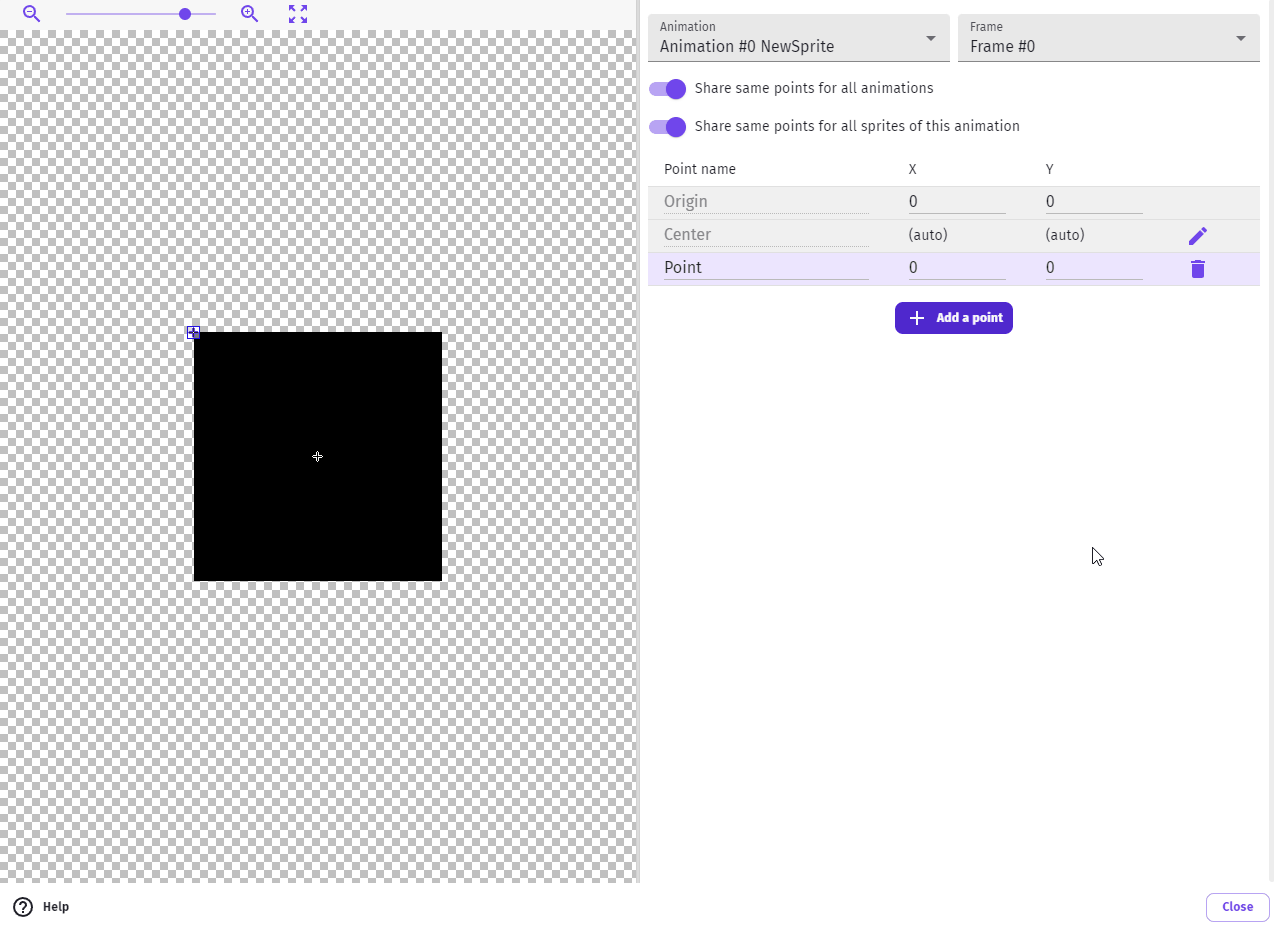The image size is (1274, 928).
Task: Click the Close button
Action: [1238, 907]
